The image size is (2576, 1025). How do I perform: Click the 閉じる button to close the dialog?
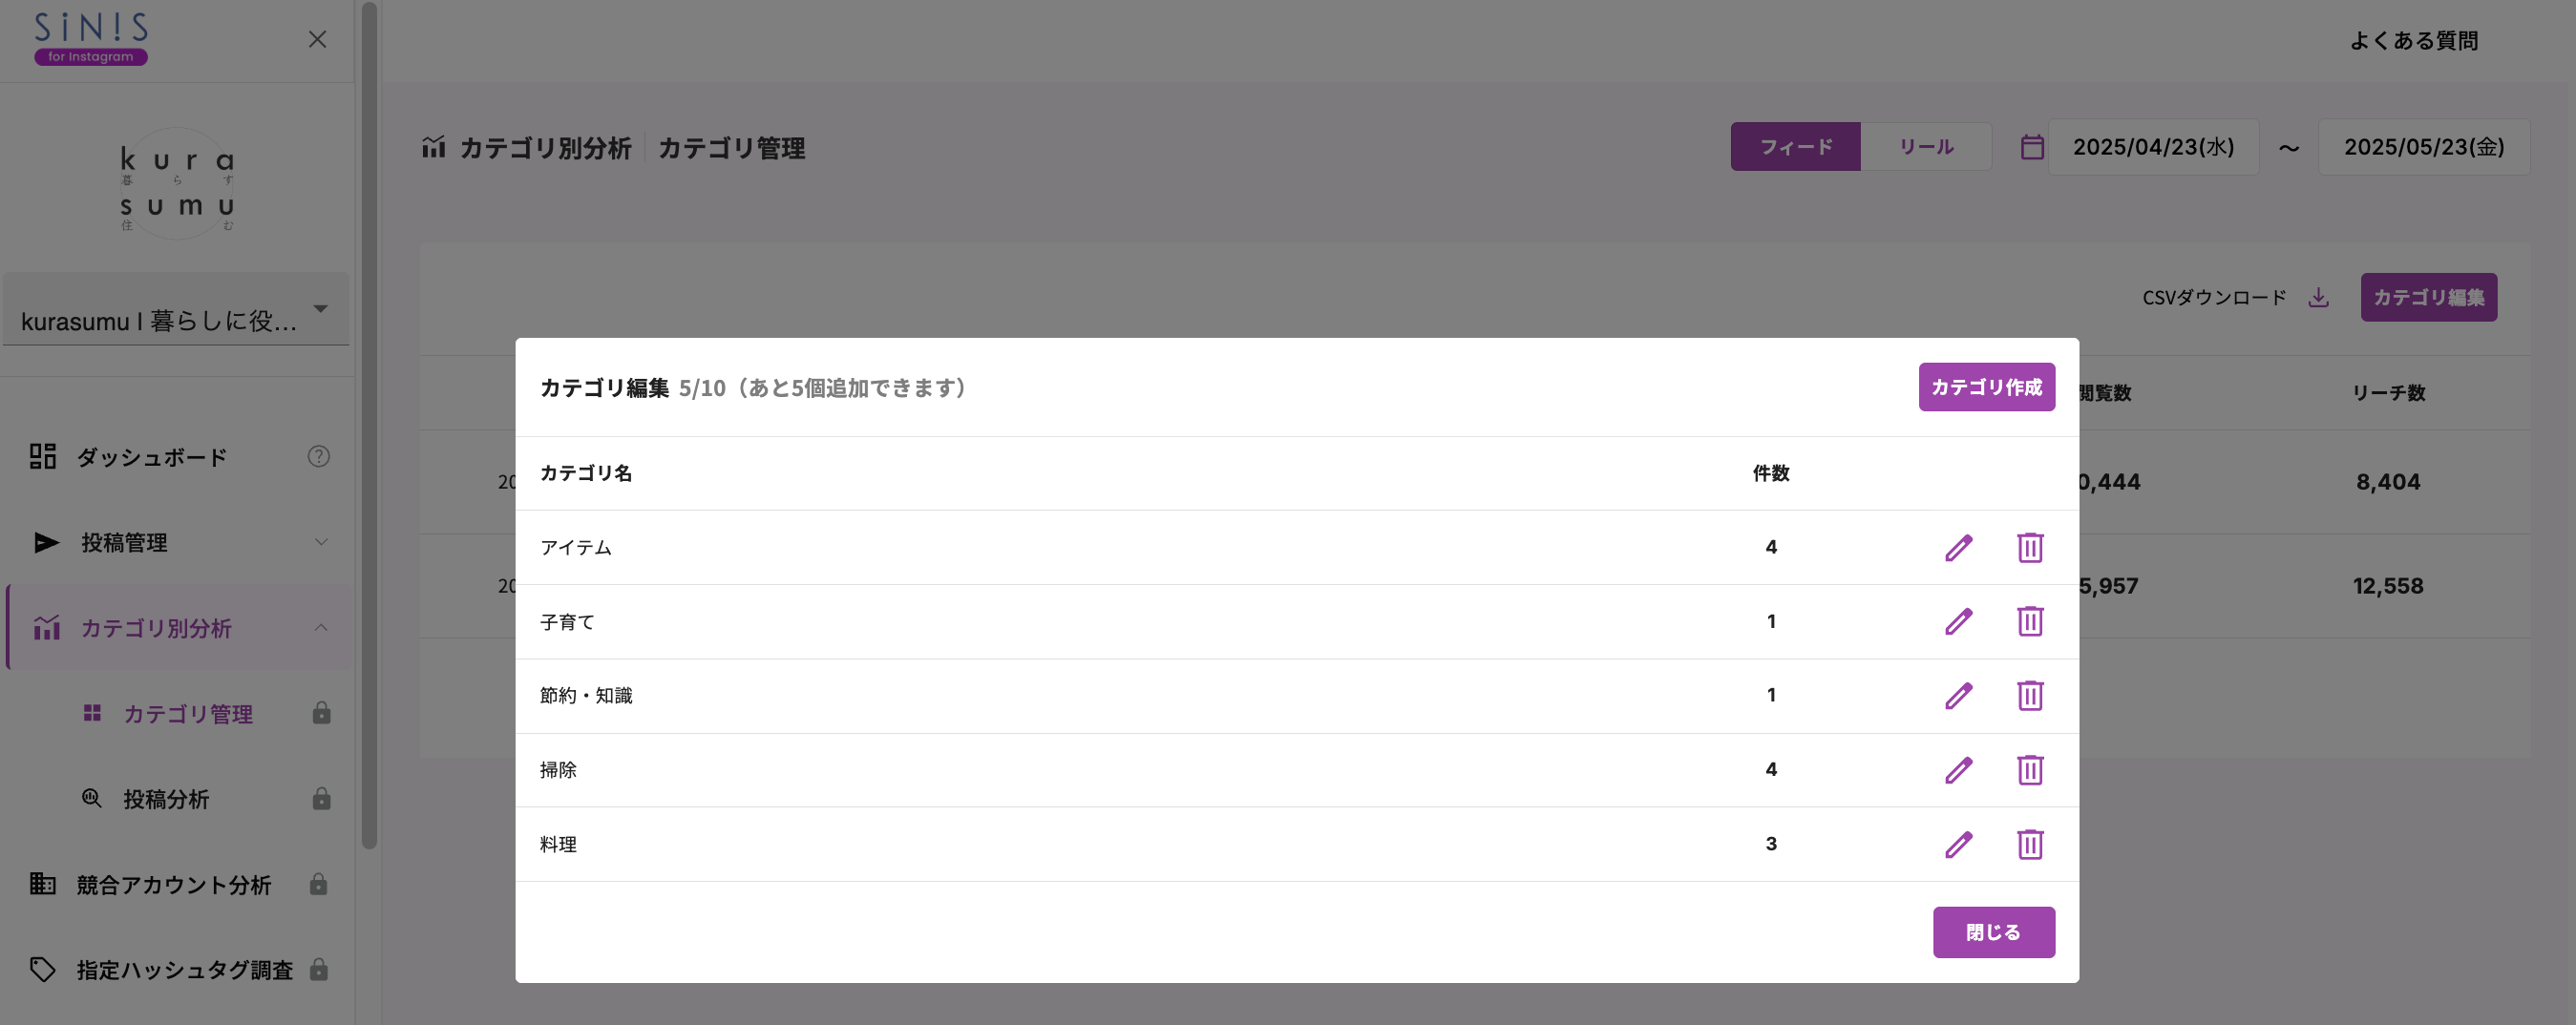click(x=1993, y=931)
